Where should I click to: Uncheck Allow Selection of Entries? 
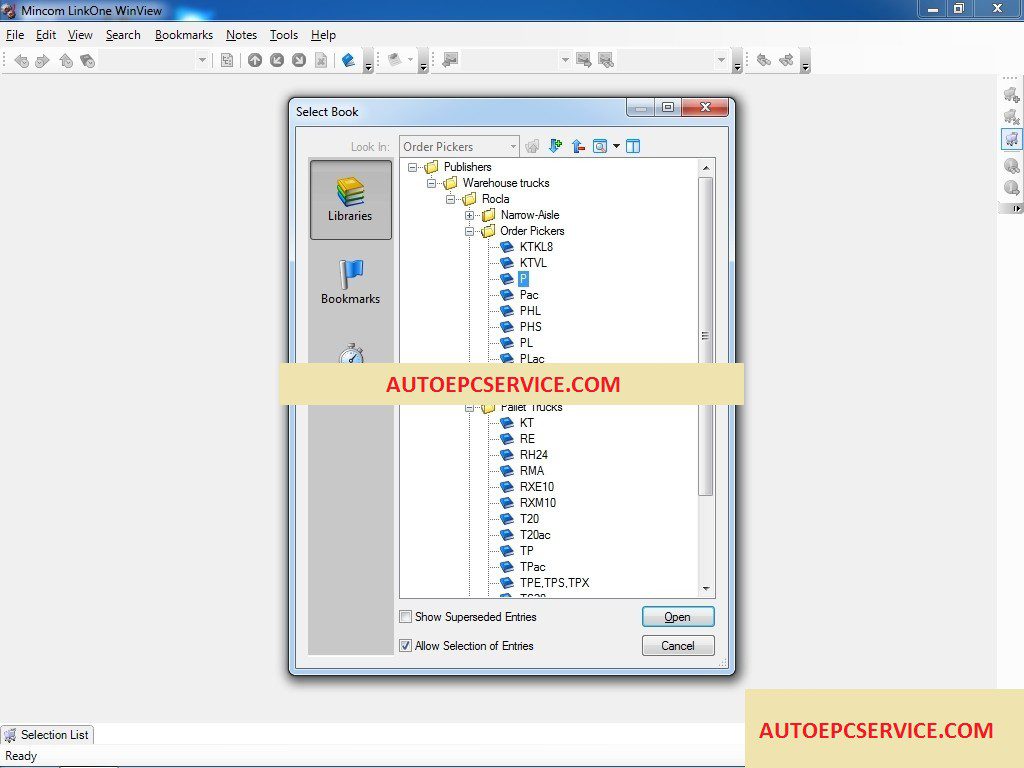coord(406,645)
